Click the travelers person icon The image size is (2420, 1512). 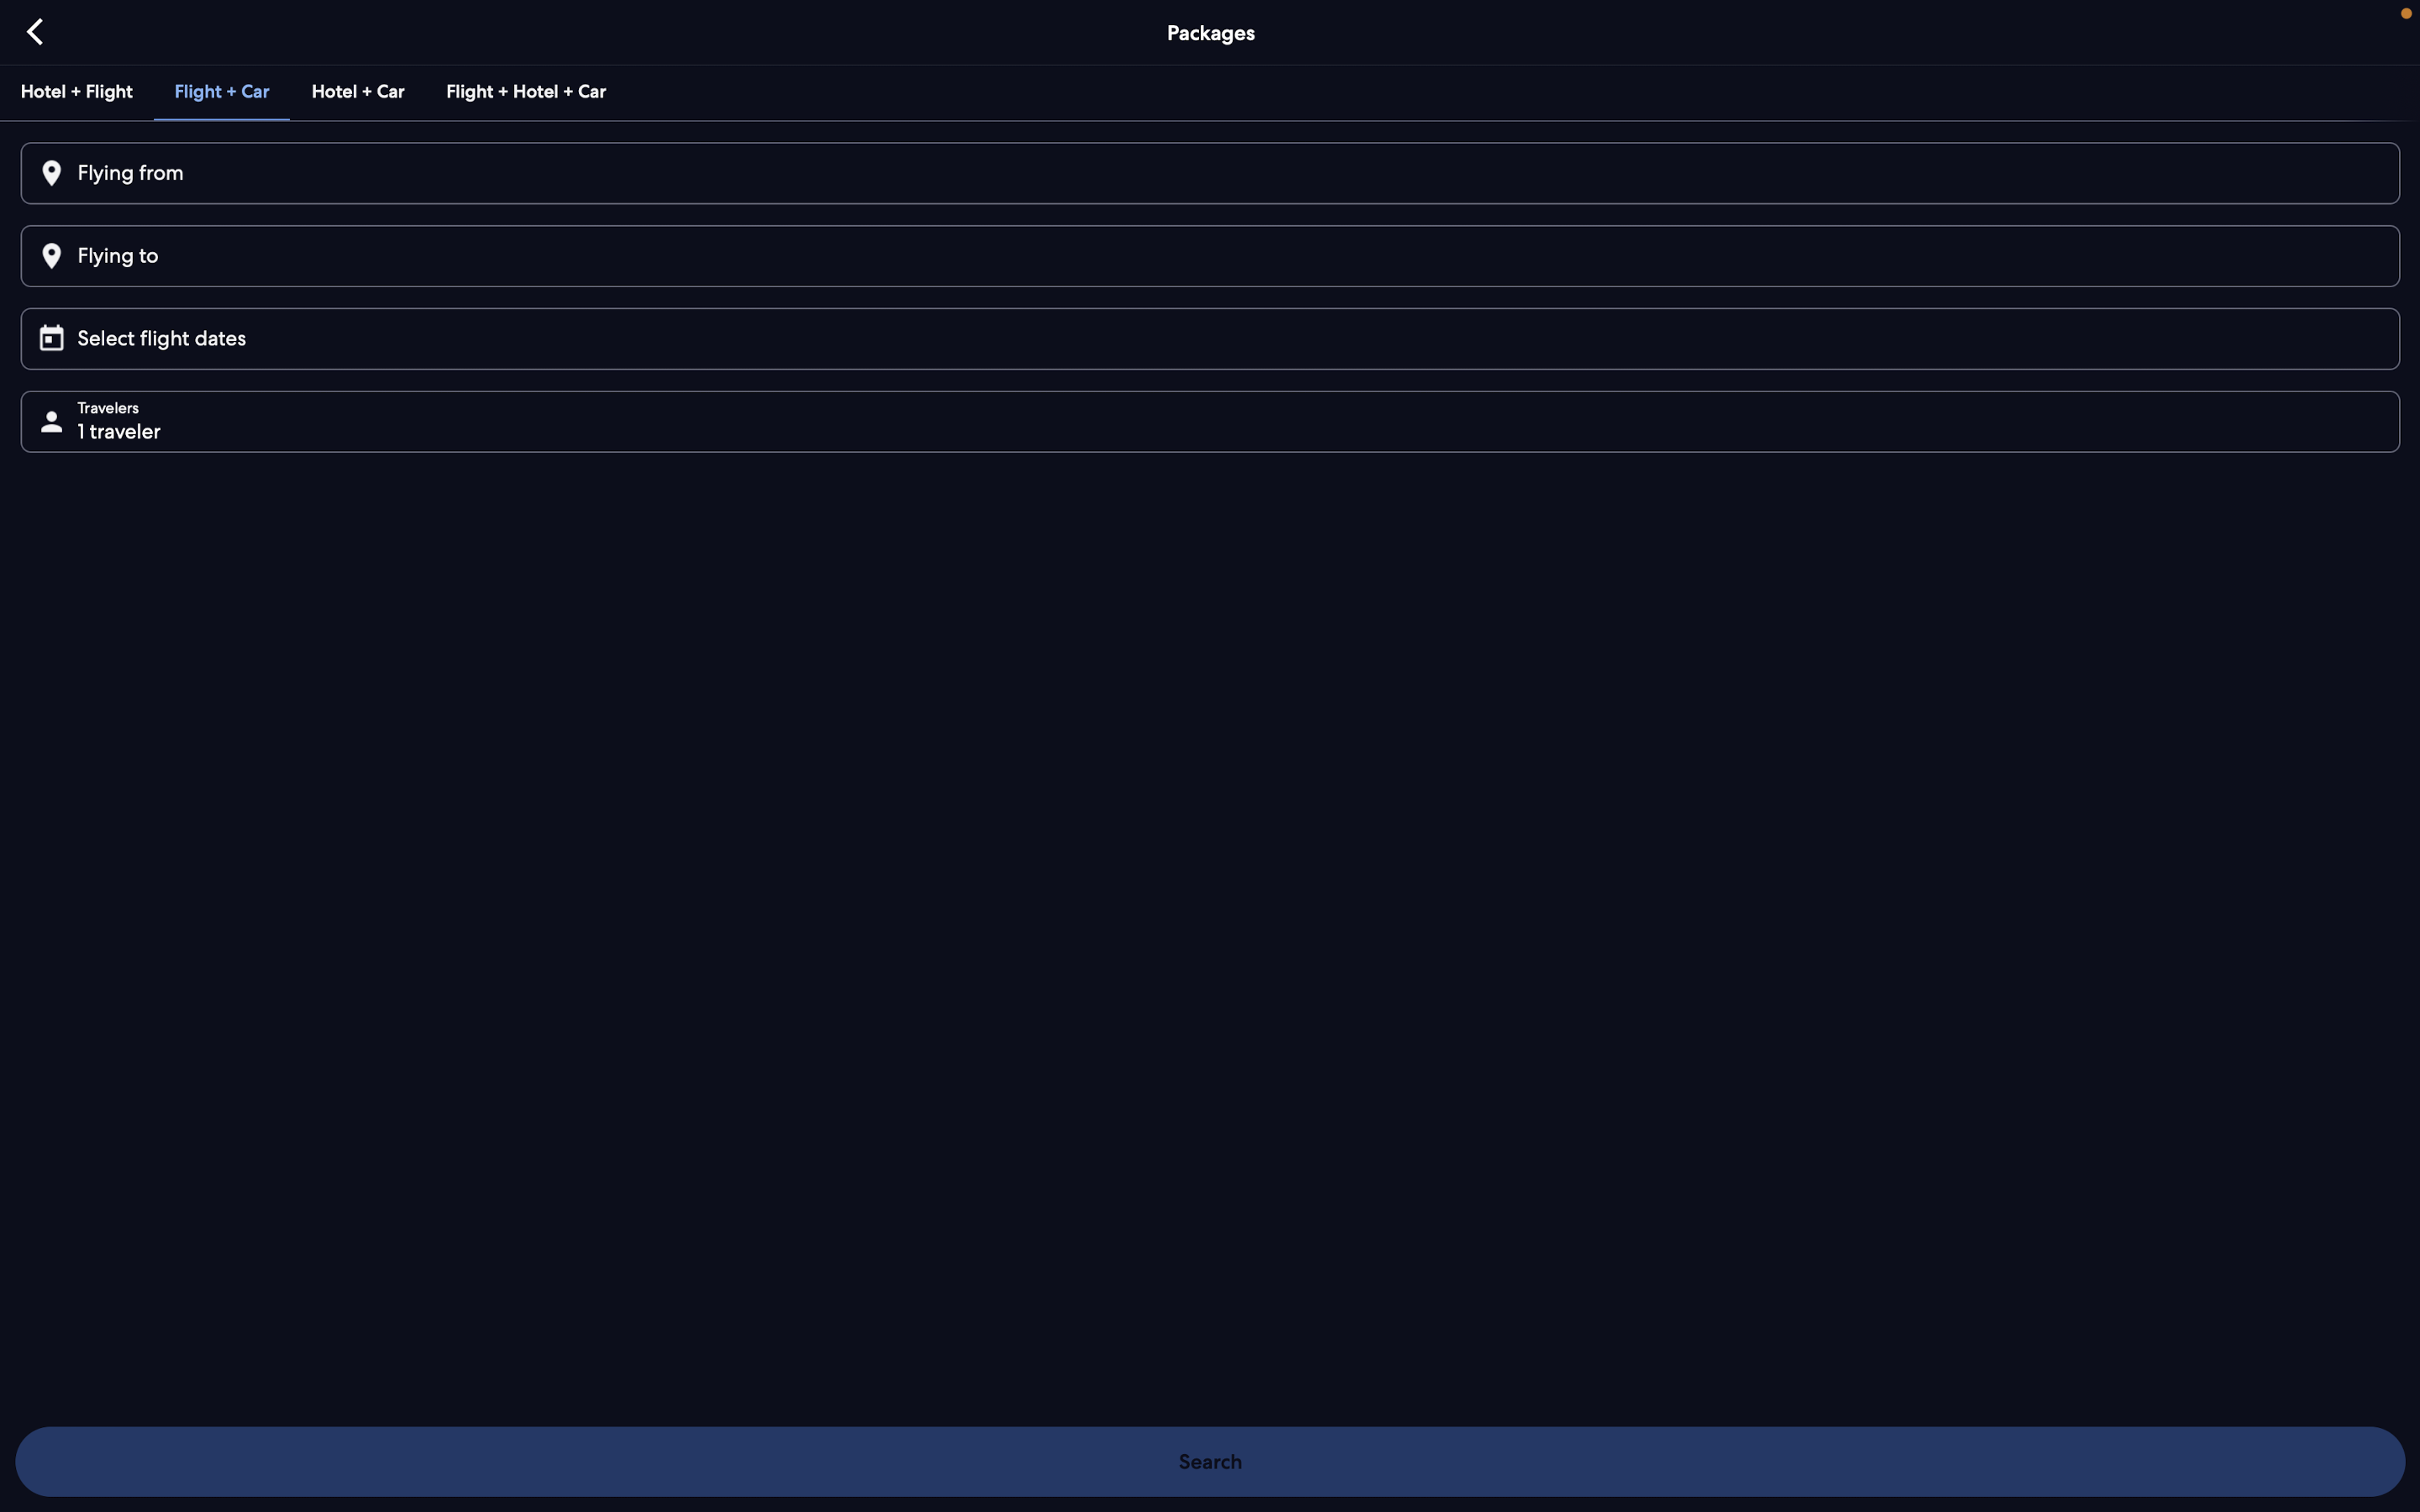pos(51,421)
